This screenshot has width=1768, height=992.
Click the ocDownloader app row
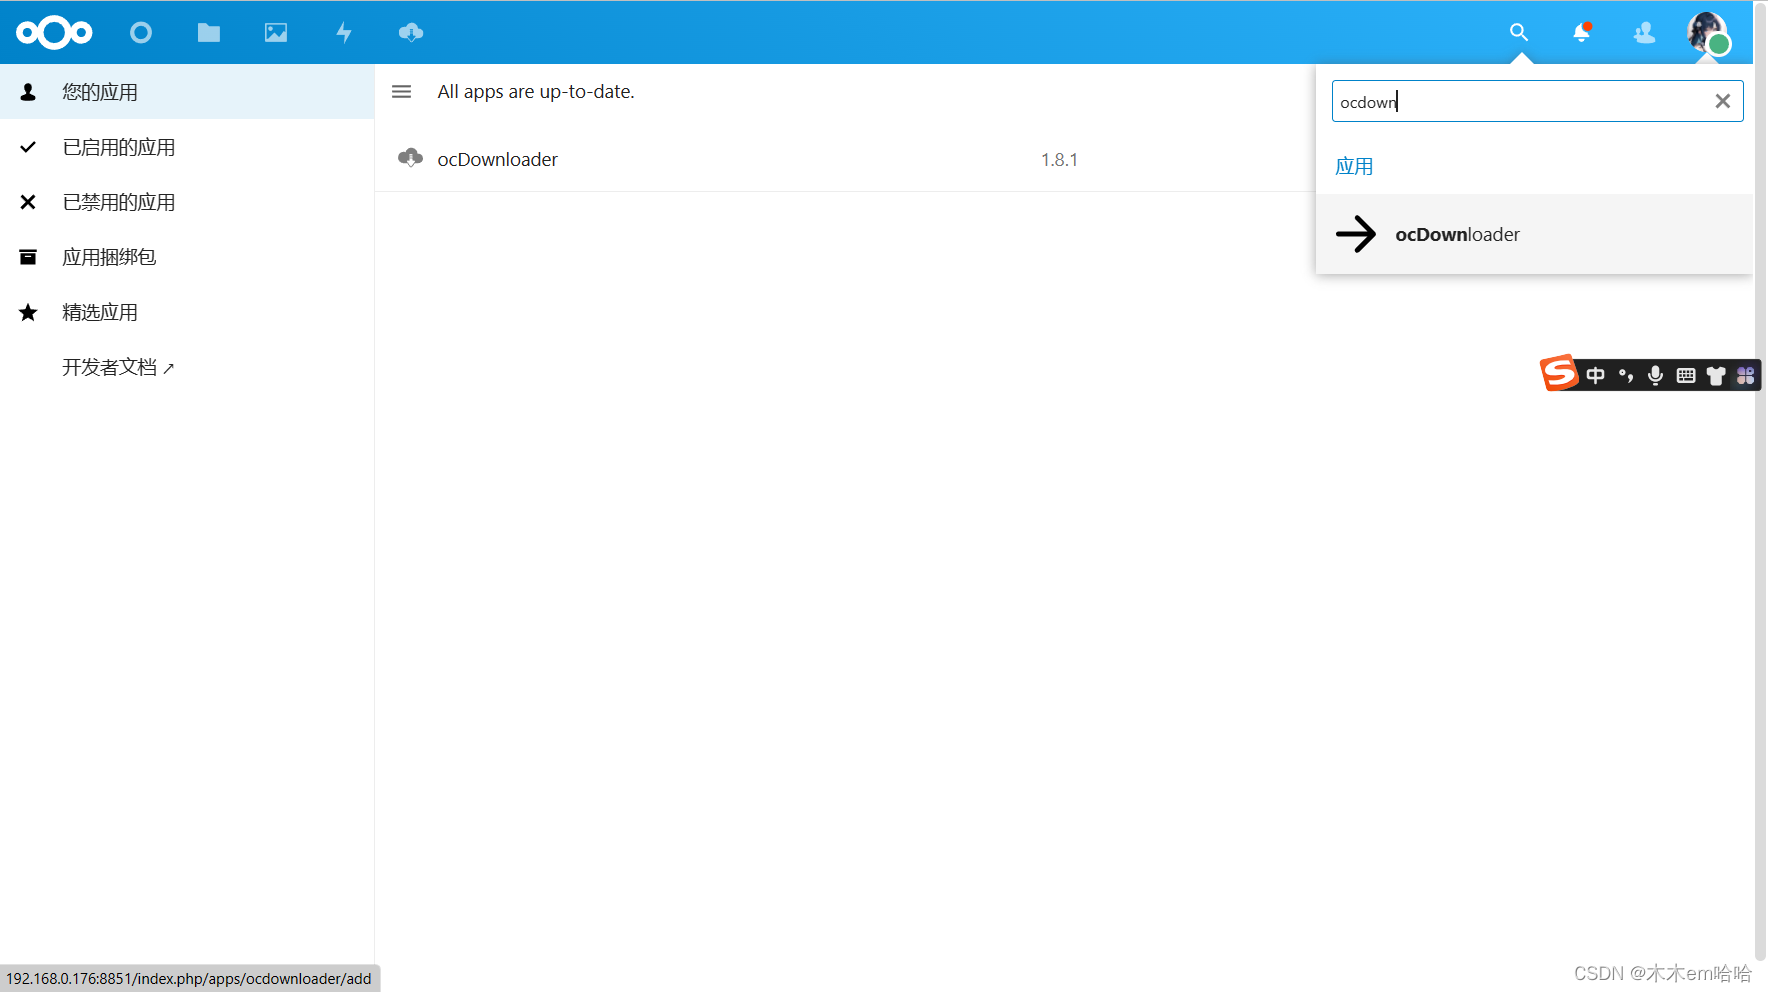pos(497,160)
